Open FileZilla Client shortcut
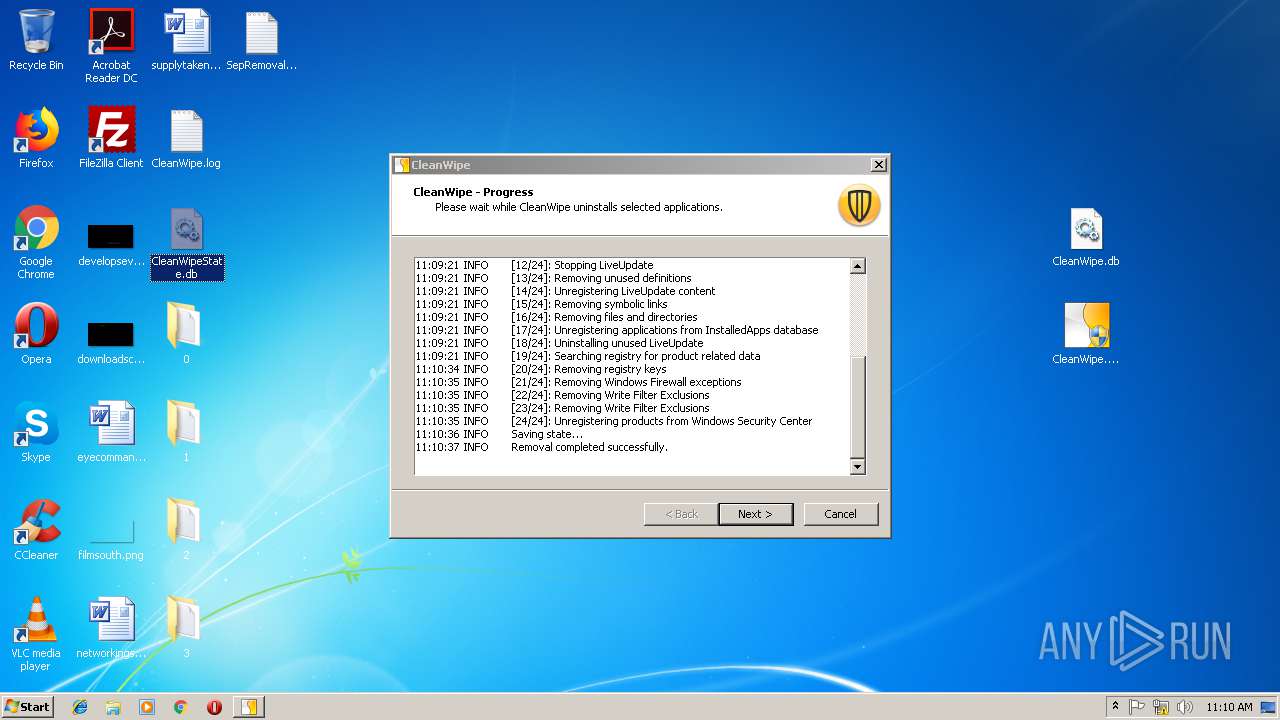 [x=111, y=138]
